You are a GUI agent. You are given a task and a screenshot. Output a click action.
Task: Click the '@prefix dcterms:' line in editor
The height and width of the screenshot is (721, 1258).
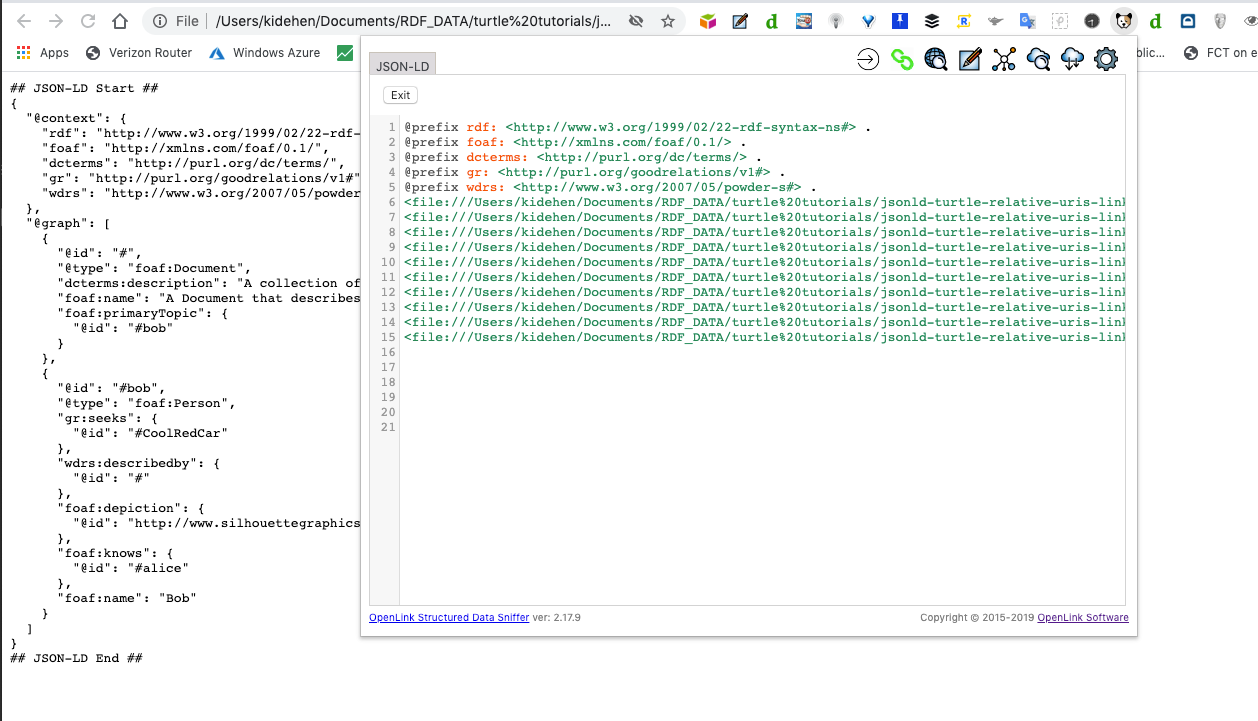pyautogui.click(x=583, y=158)
